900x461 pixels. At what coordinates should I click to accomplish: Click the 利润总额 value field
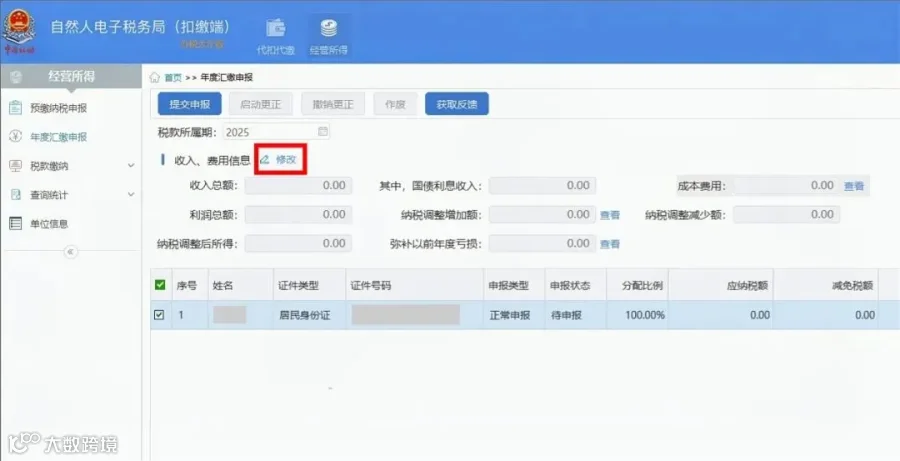298,215
